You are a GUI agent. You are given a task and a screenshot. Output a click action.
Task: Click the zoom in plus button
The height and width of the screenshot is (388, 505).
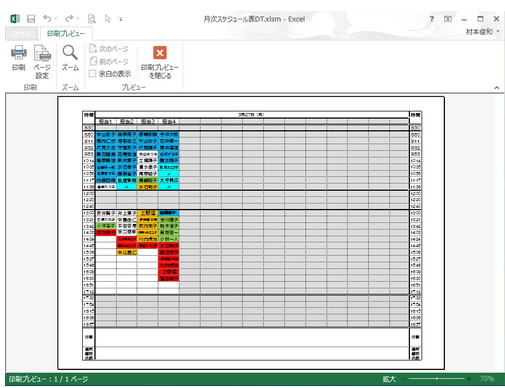point(469,379)
